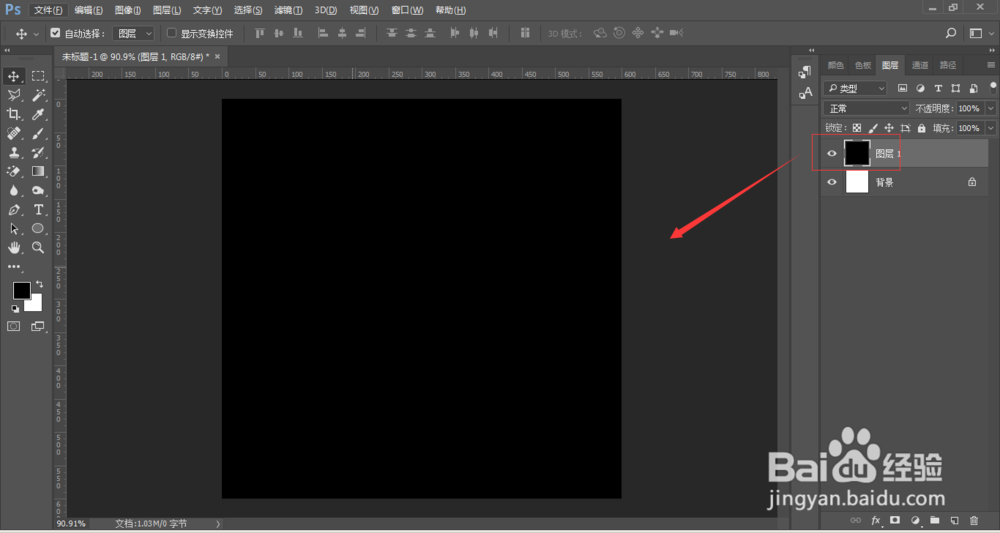Image resolution: width=1000 pixels, height=533 pixels.
Task: Select the Blur tool
Action: point(13,191)
